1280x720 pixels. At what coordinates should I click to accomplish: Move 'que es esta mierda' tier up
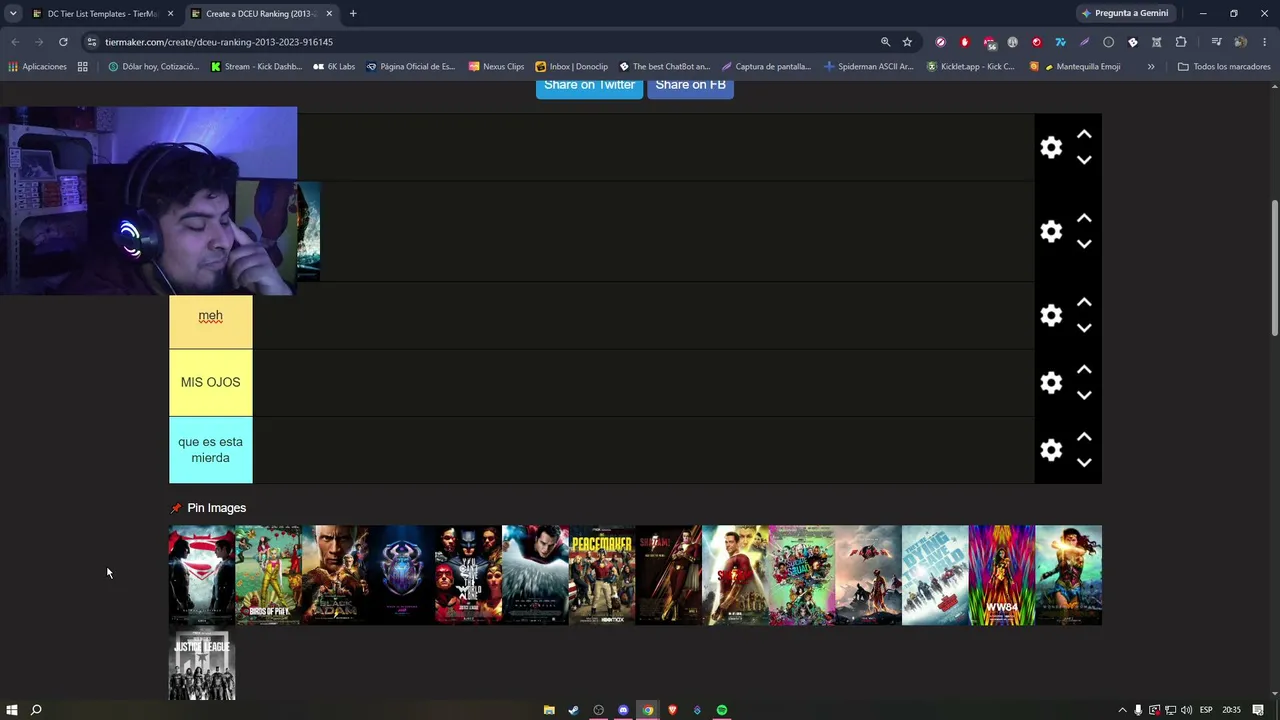pyautogui.click(x=1084, y=437)
